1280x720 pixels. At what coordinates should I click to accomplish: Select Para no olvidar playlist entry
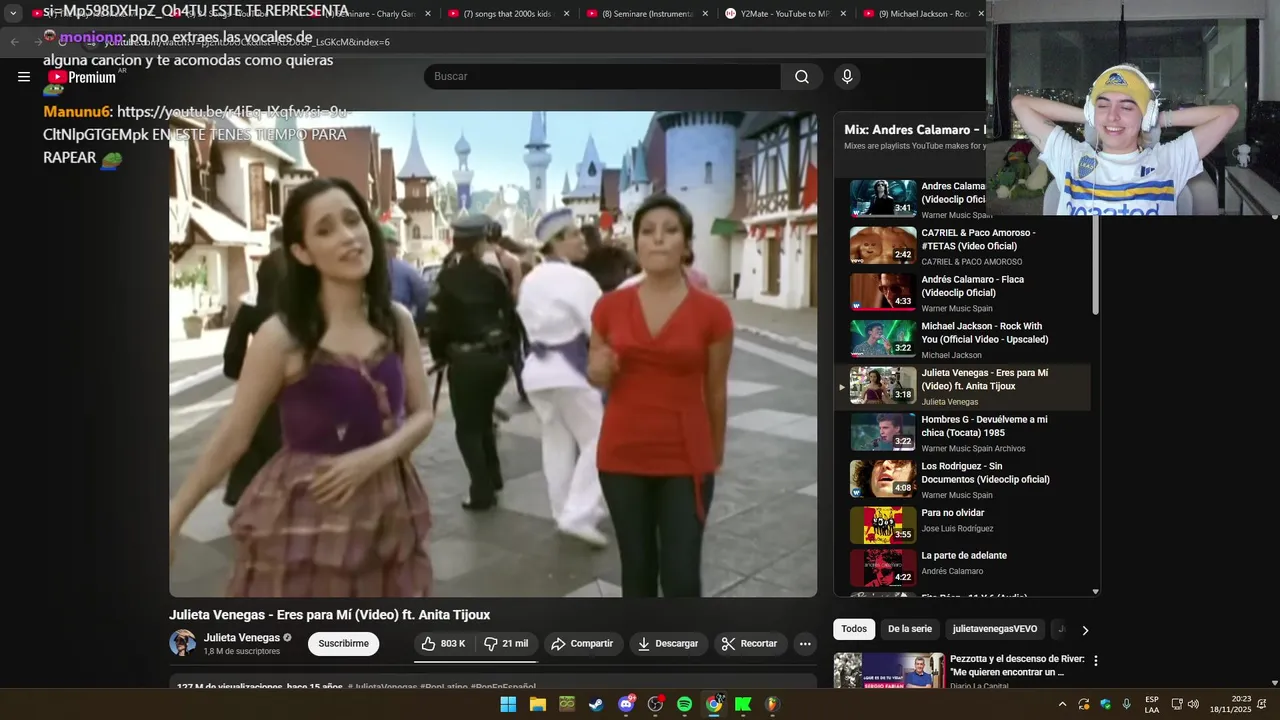click(962, 526)
